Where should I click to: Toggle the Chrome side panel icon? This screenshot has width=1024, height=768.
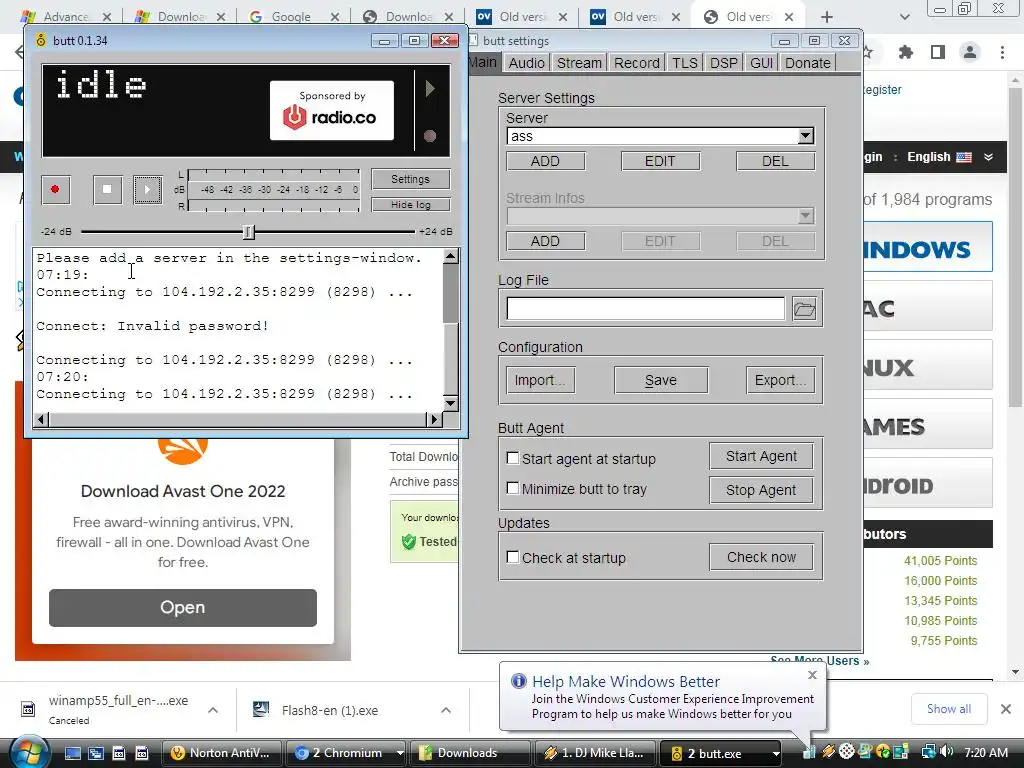point(938,52)
